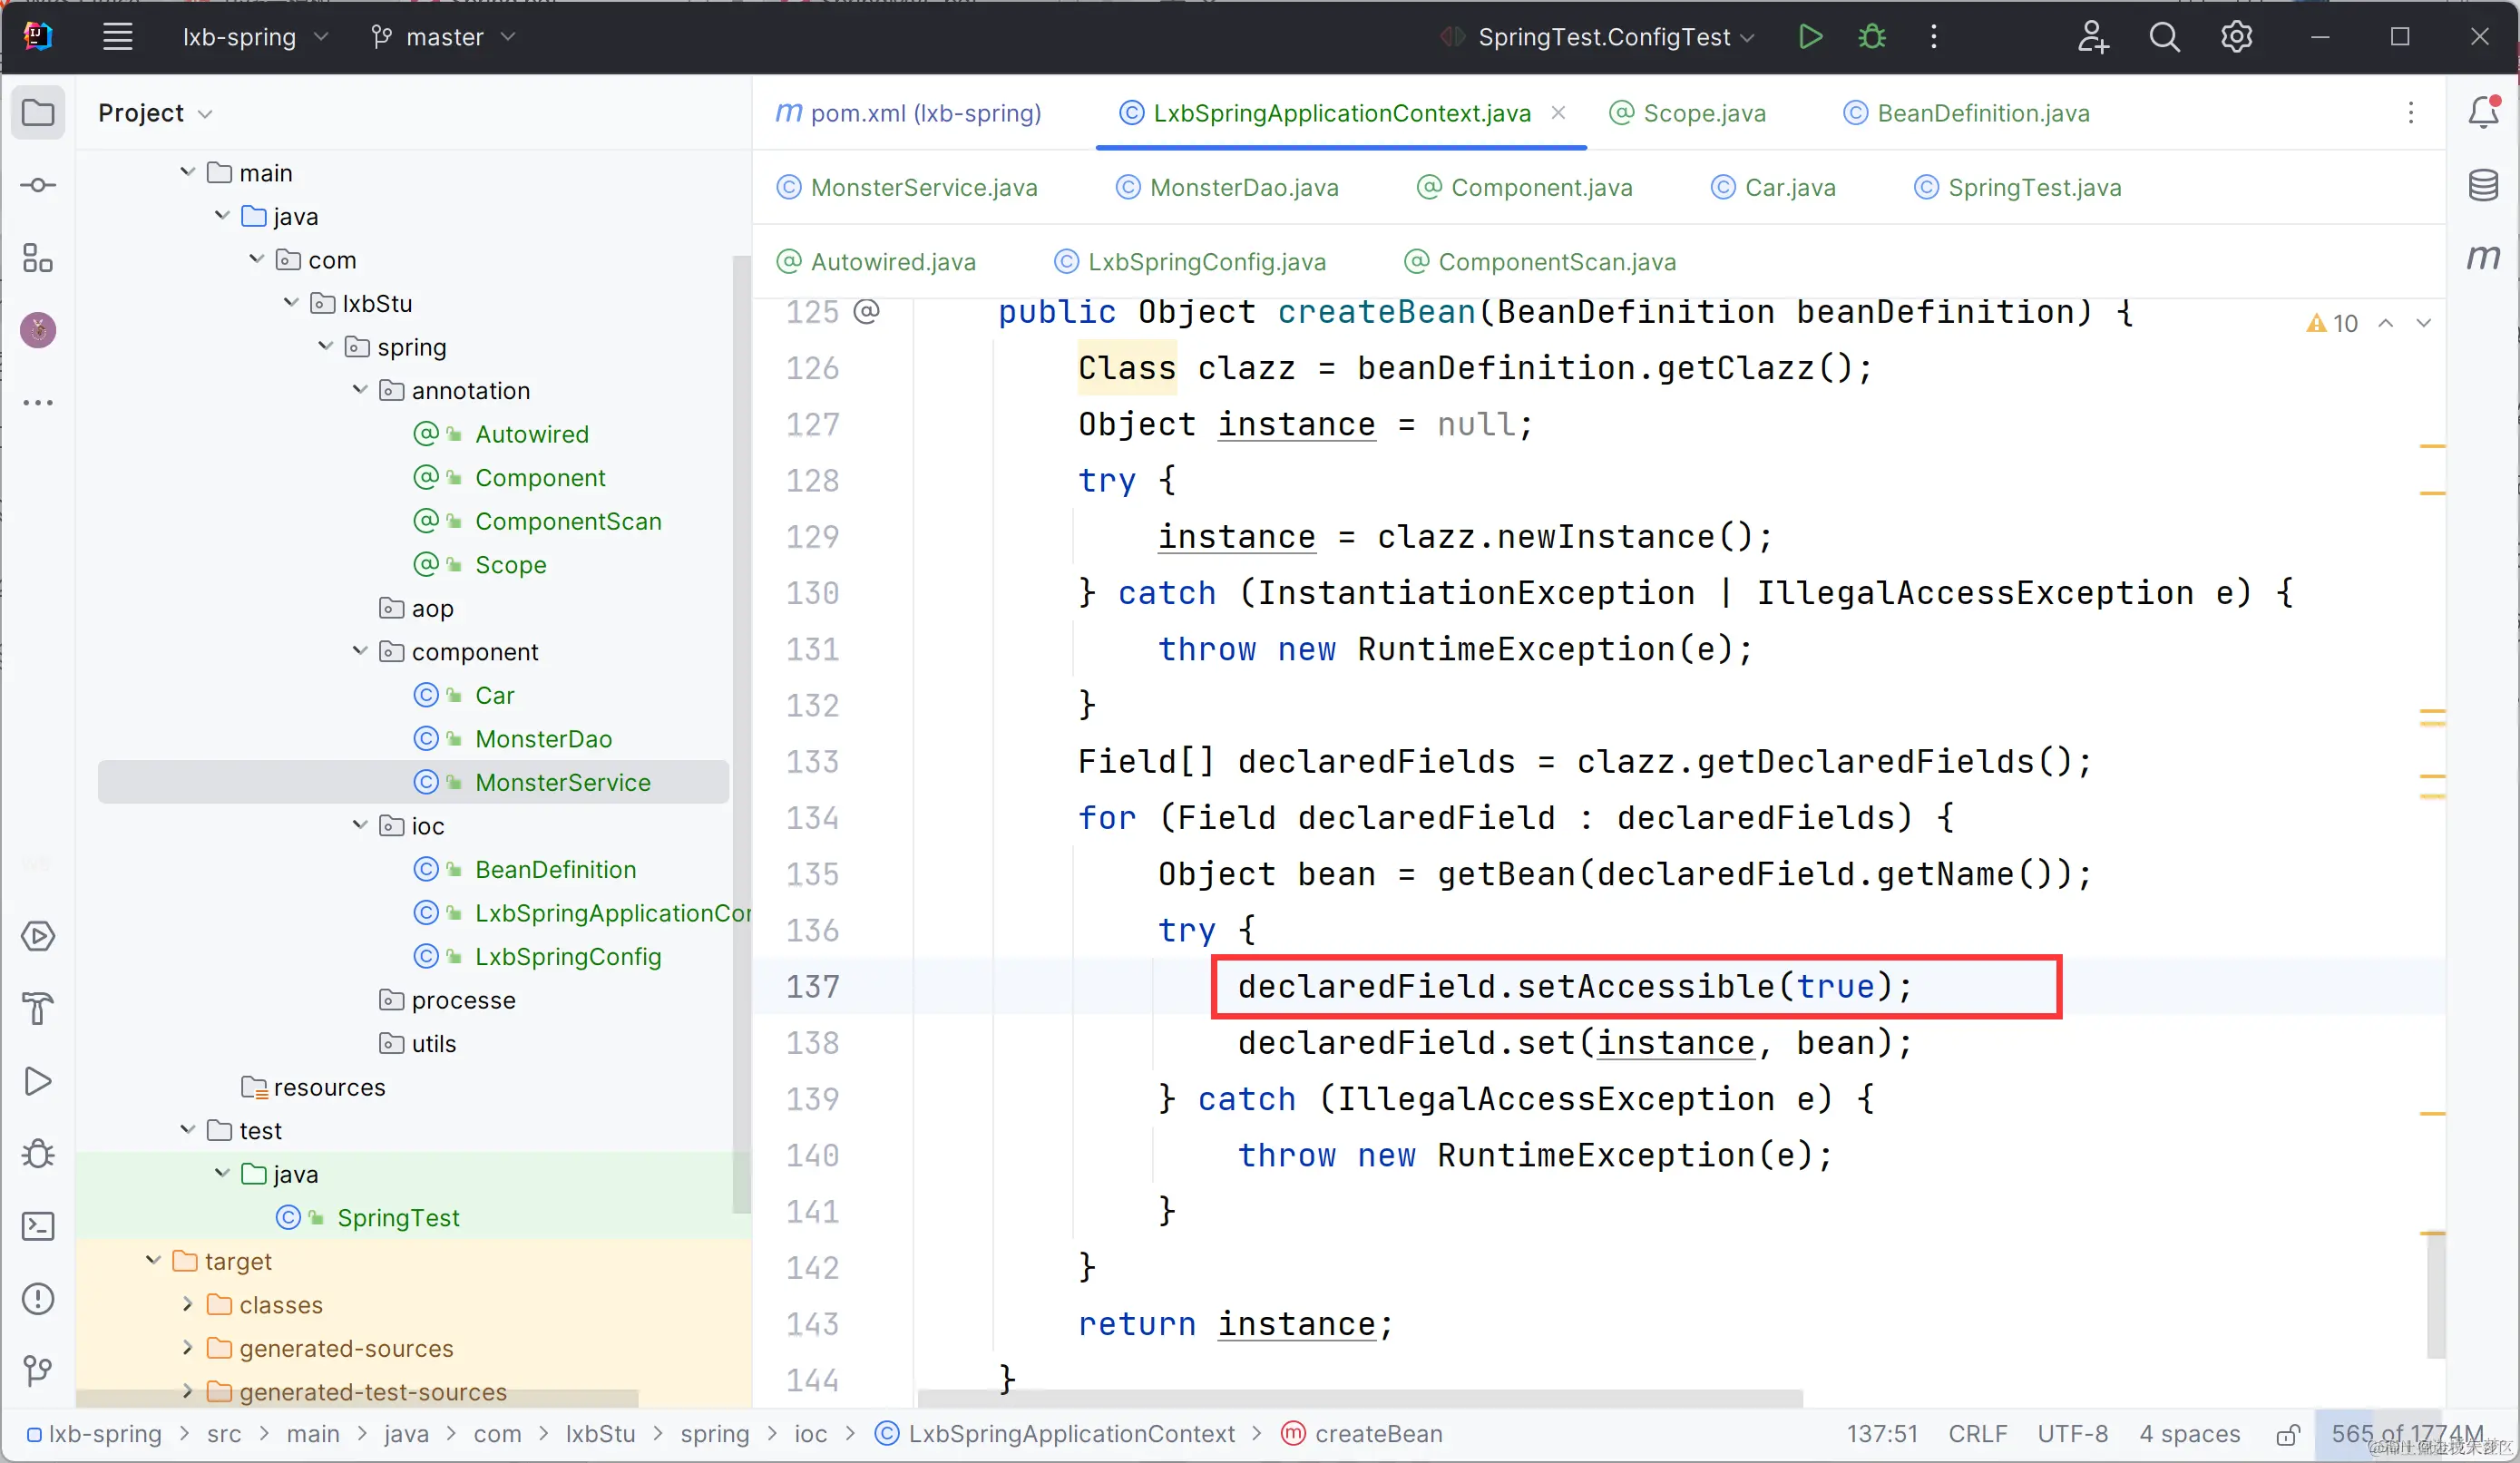Open the Terminal tool window

coord(38,1226)
